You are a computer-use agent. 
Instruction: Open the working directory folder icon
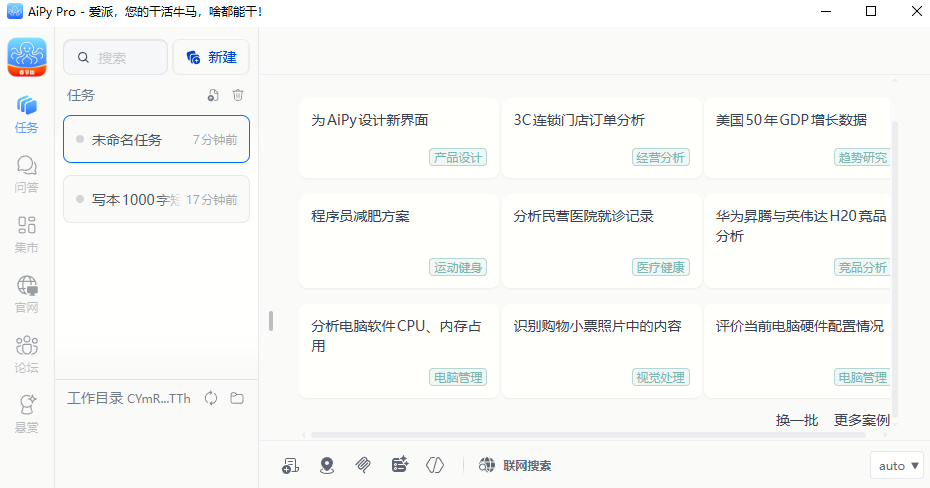click(x=237, y=398)
